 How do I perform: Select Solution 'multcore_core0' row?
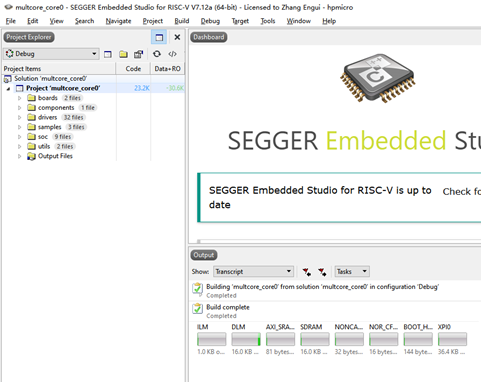click(93, 78)
